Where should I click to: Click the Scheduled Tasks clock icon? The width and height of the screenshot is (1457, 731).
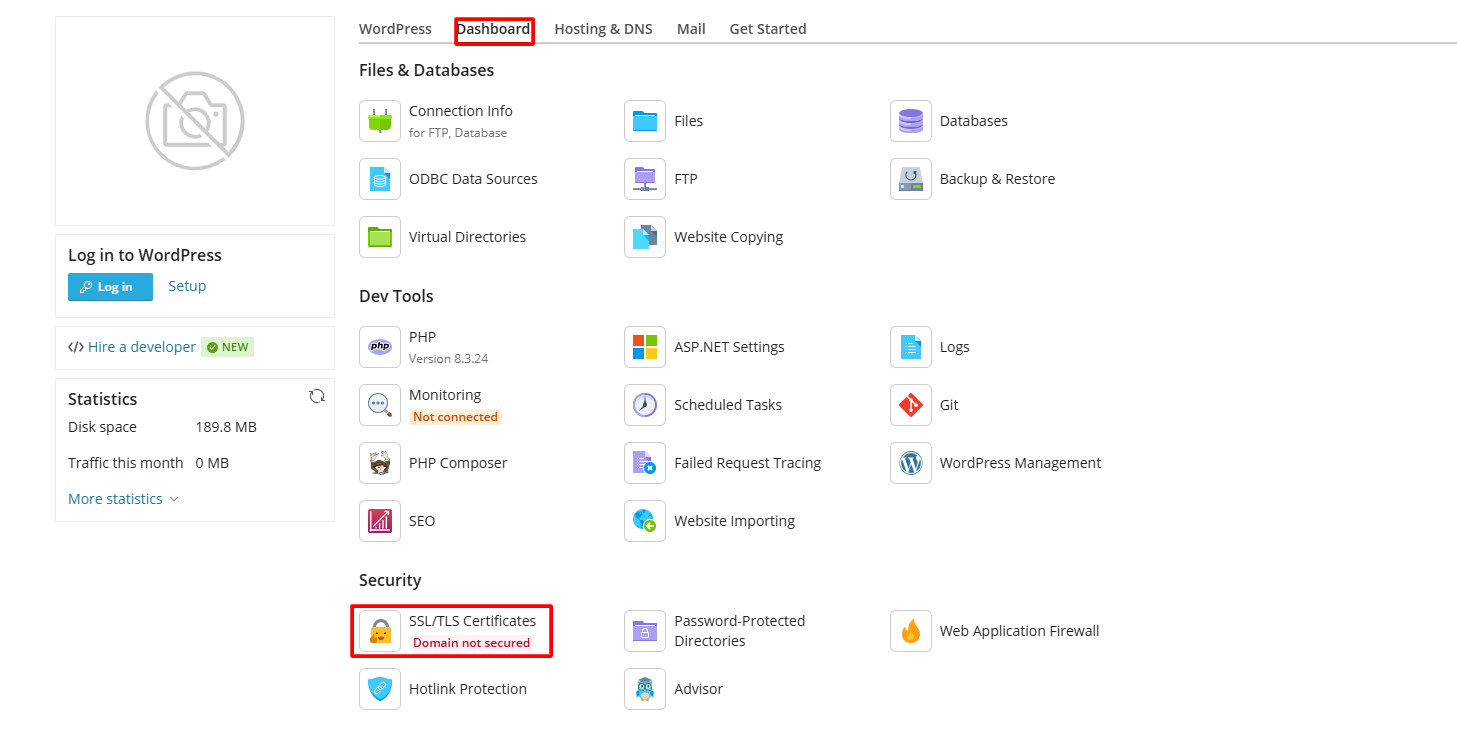(x=645, y=405)
